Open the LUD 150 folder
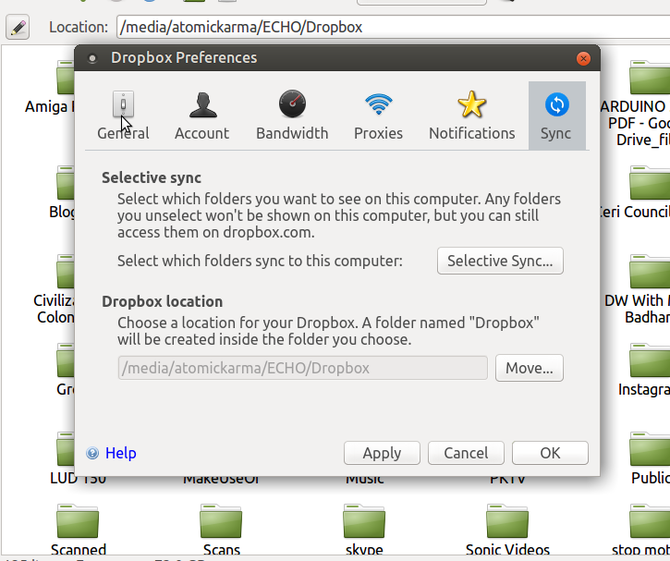Viewport: 670px width, 561px height. 66,458
